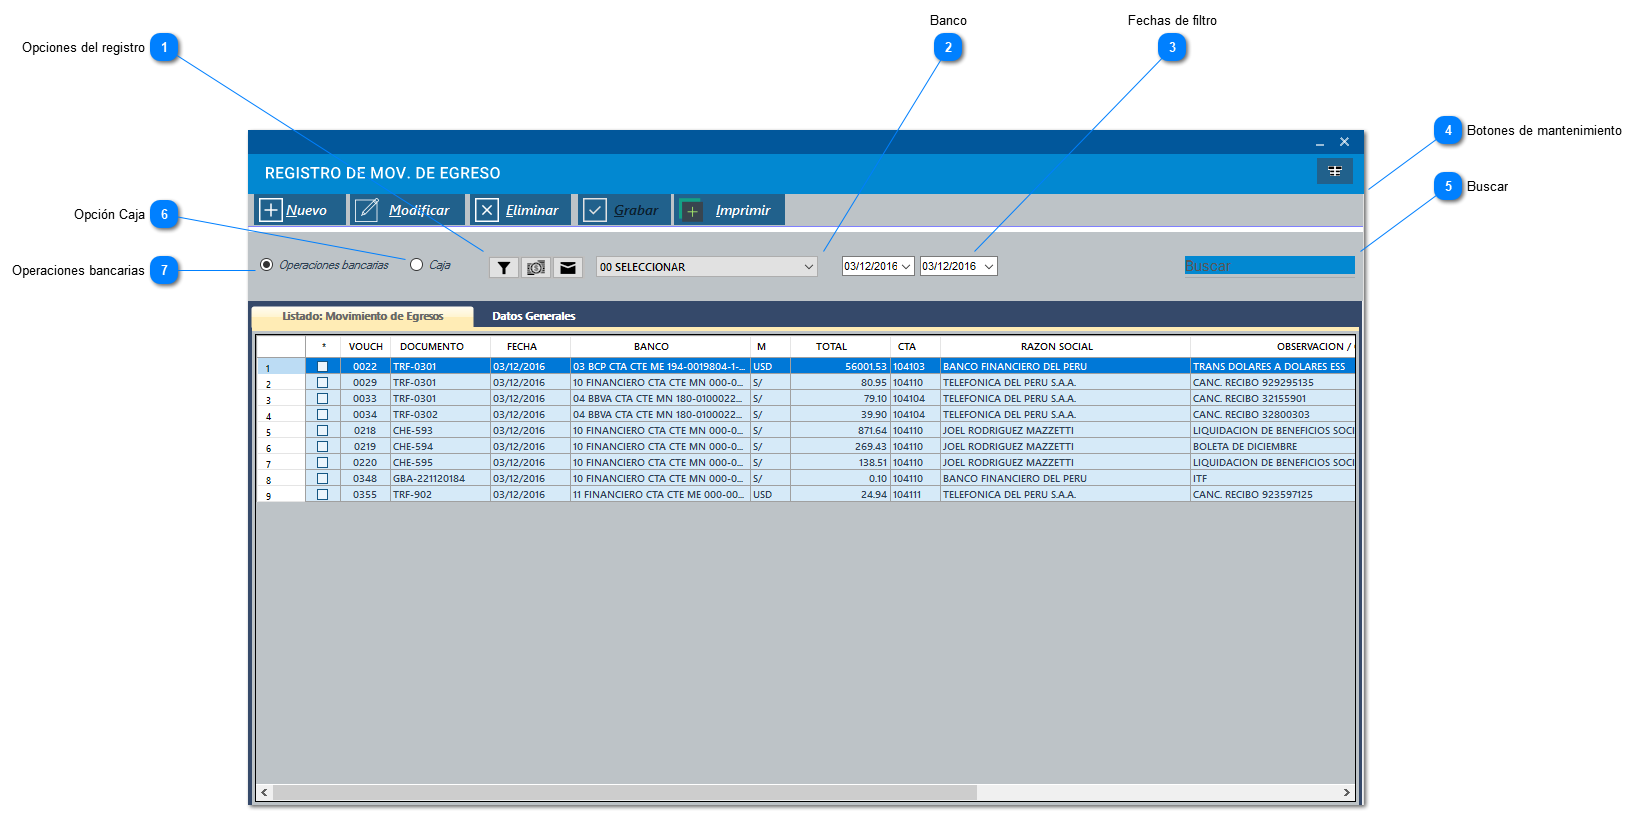Screen dimensions: 1638x814
Task: Check the box for voucher 0348
Action: tap(323, 479)
